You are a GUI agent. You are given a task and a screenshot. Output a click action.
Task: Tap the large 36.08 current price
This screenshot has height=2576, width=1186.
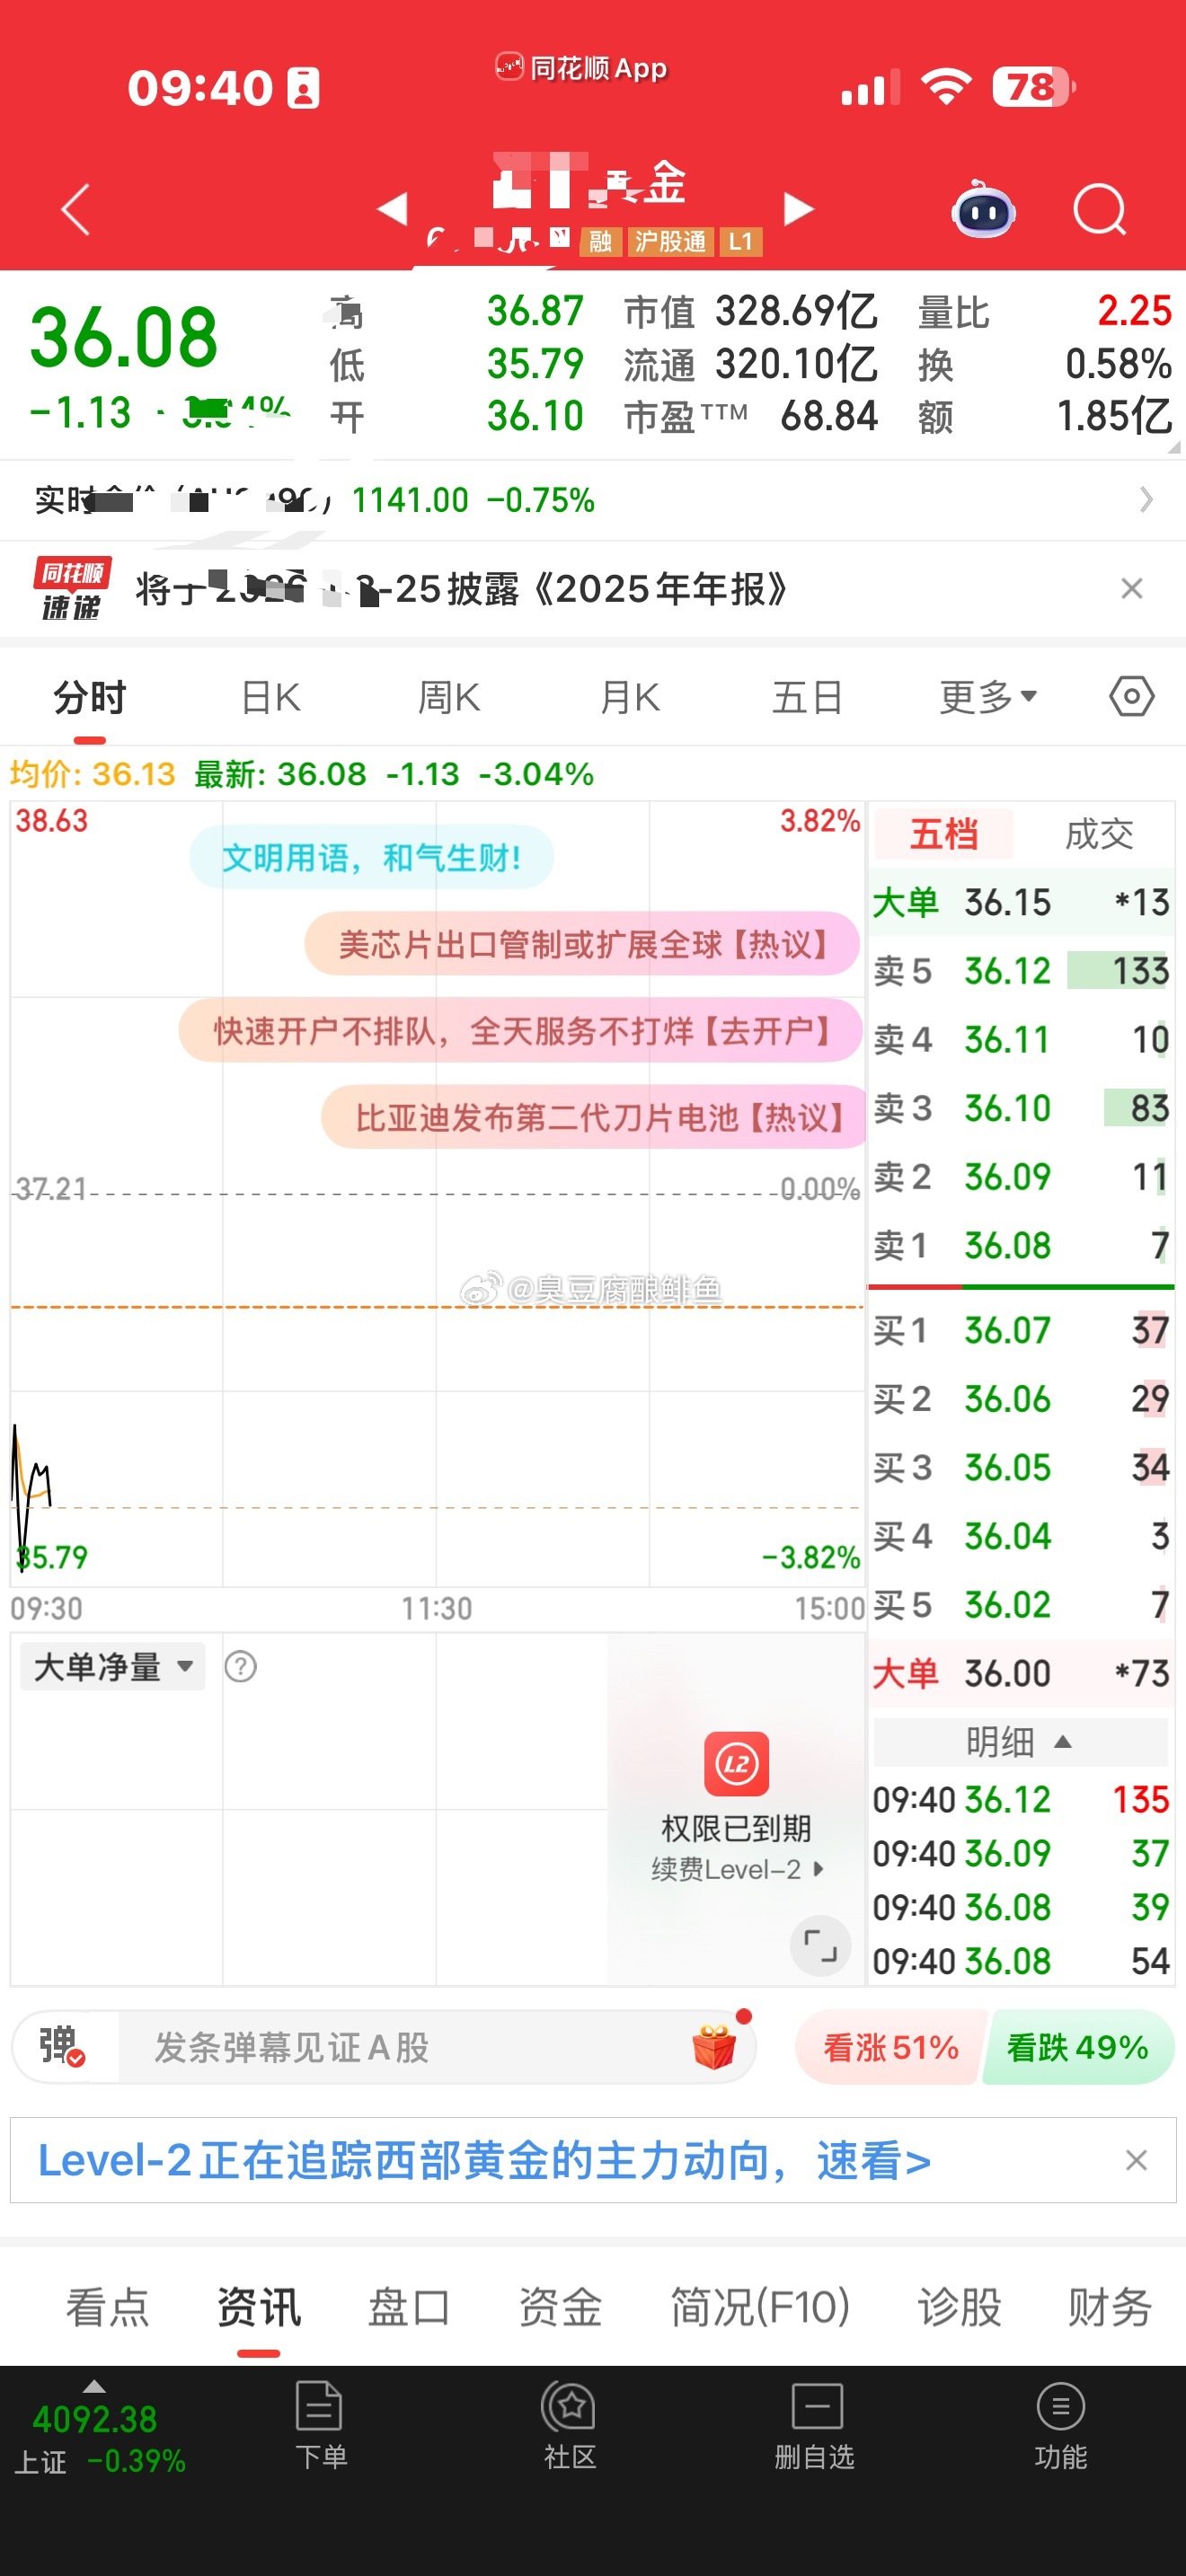(x=124, y=337)
